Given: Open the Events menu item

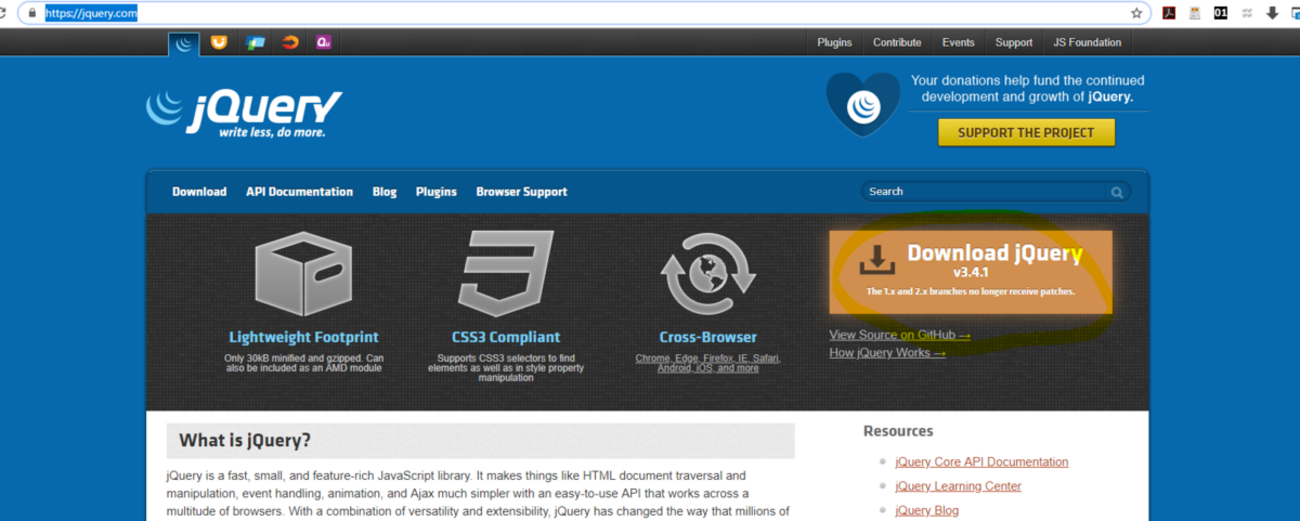Looking at the screenshot, I should (x=957, y=43).
